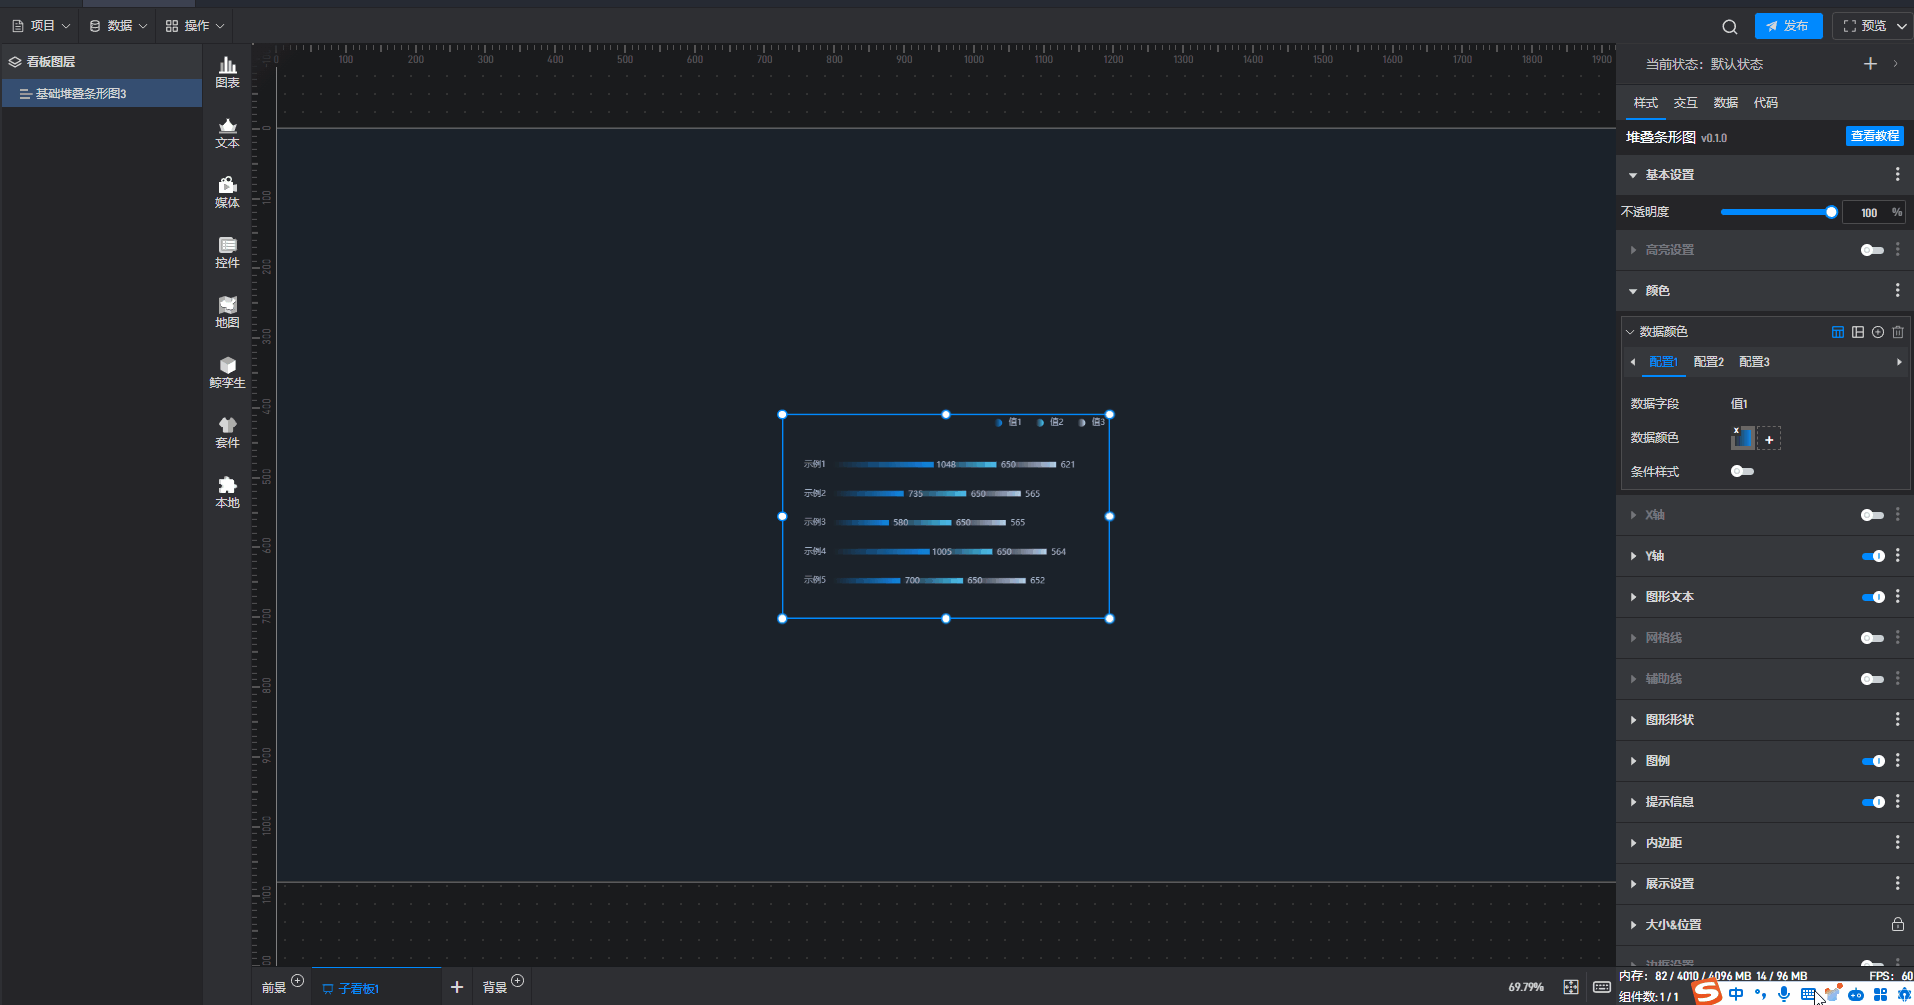Screen dimensions: 1914x1005
Task: Add a new sub-board with plus button
Action: tap(457, 987)
